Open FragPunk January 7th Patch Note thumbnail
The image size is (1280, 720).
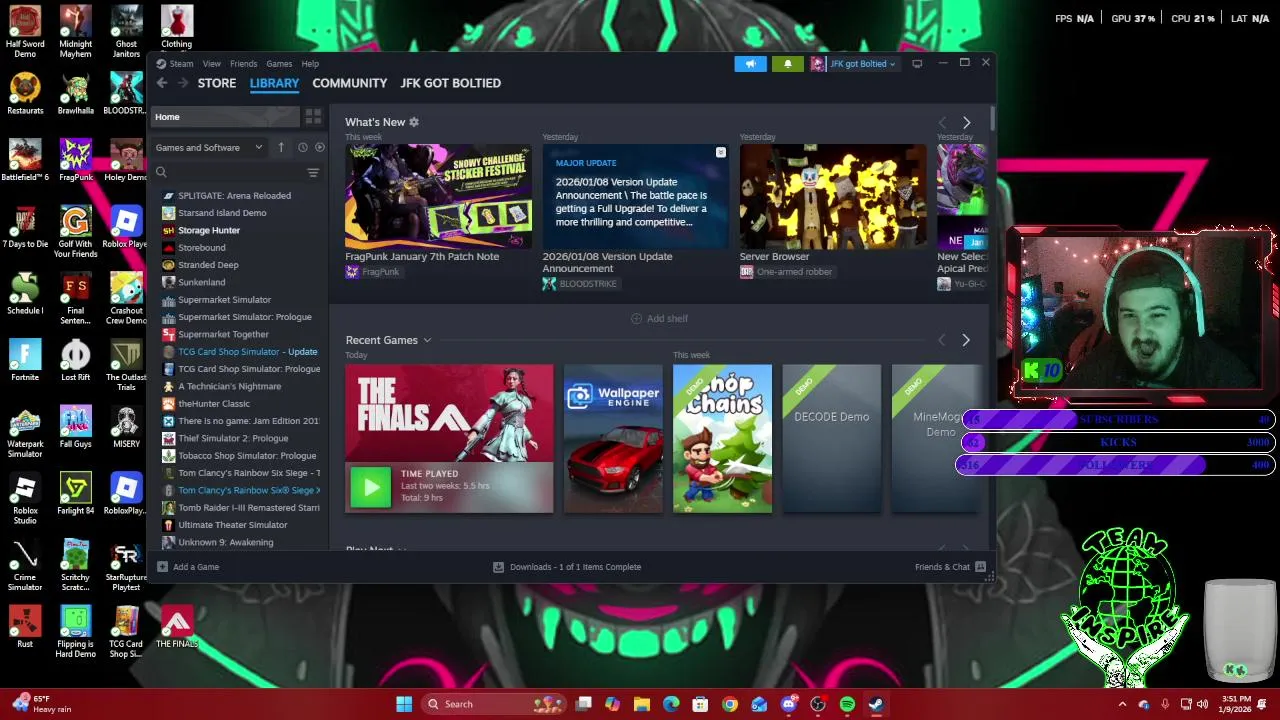(x=438, y=196)
